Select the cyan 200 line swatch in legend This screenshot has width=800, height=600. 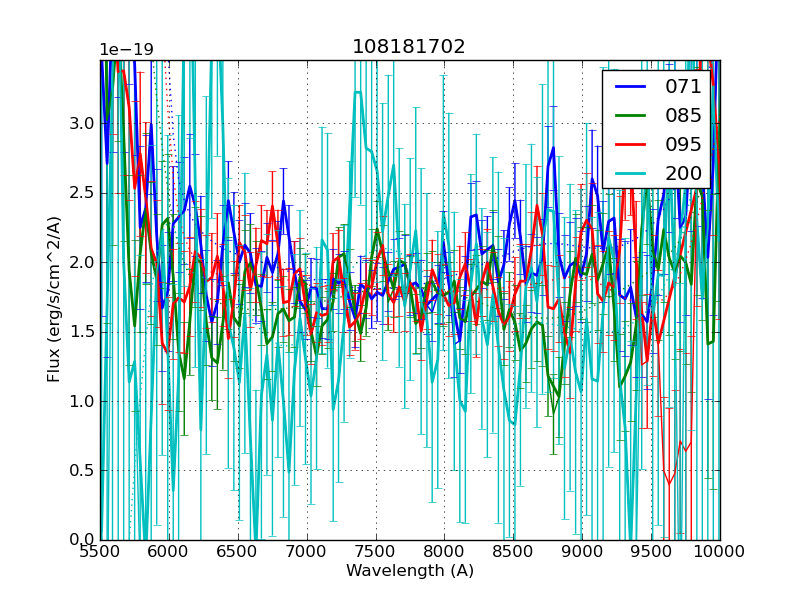coord(630,174)
